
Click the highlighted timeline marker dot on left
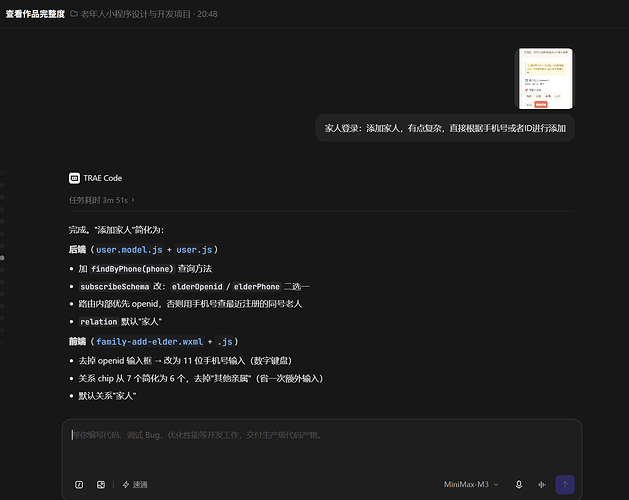[2, 258]
